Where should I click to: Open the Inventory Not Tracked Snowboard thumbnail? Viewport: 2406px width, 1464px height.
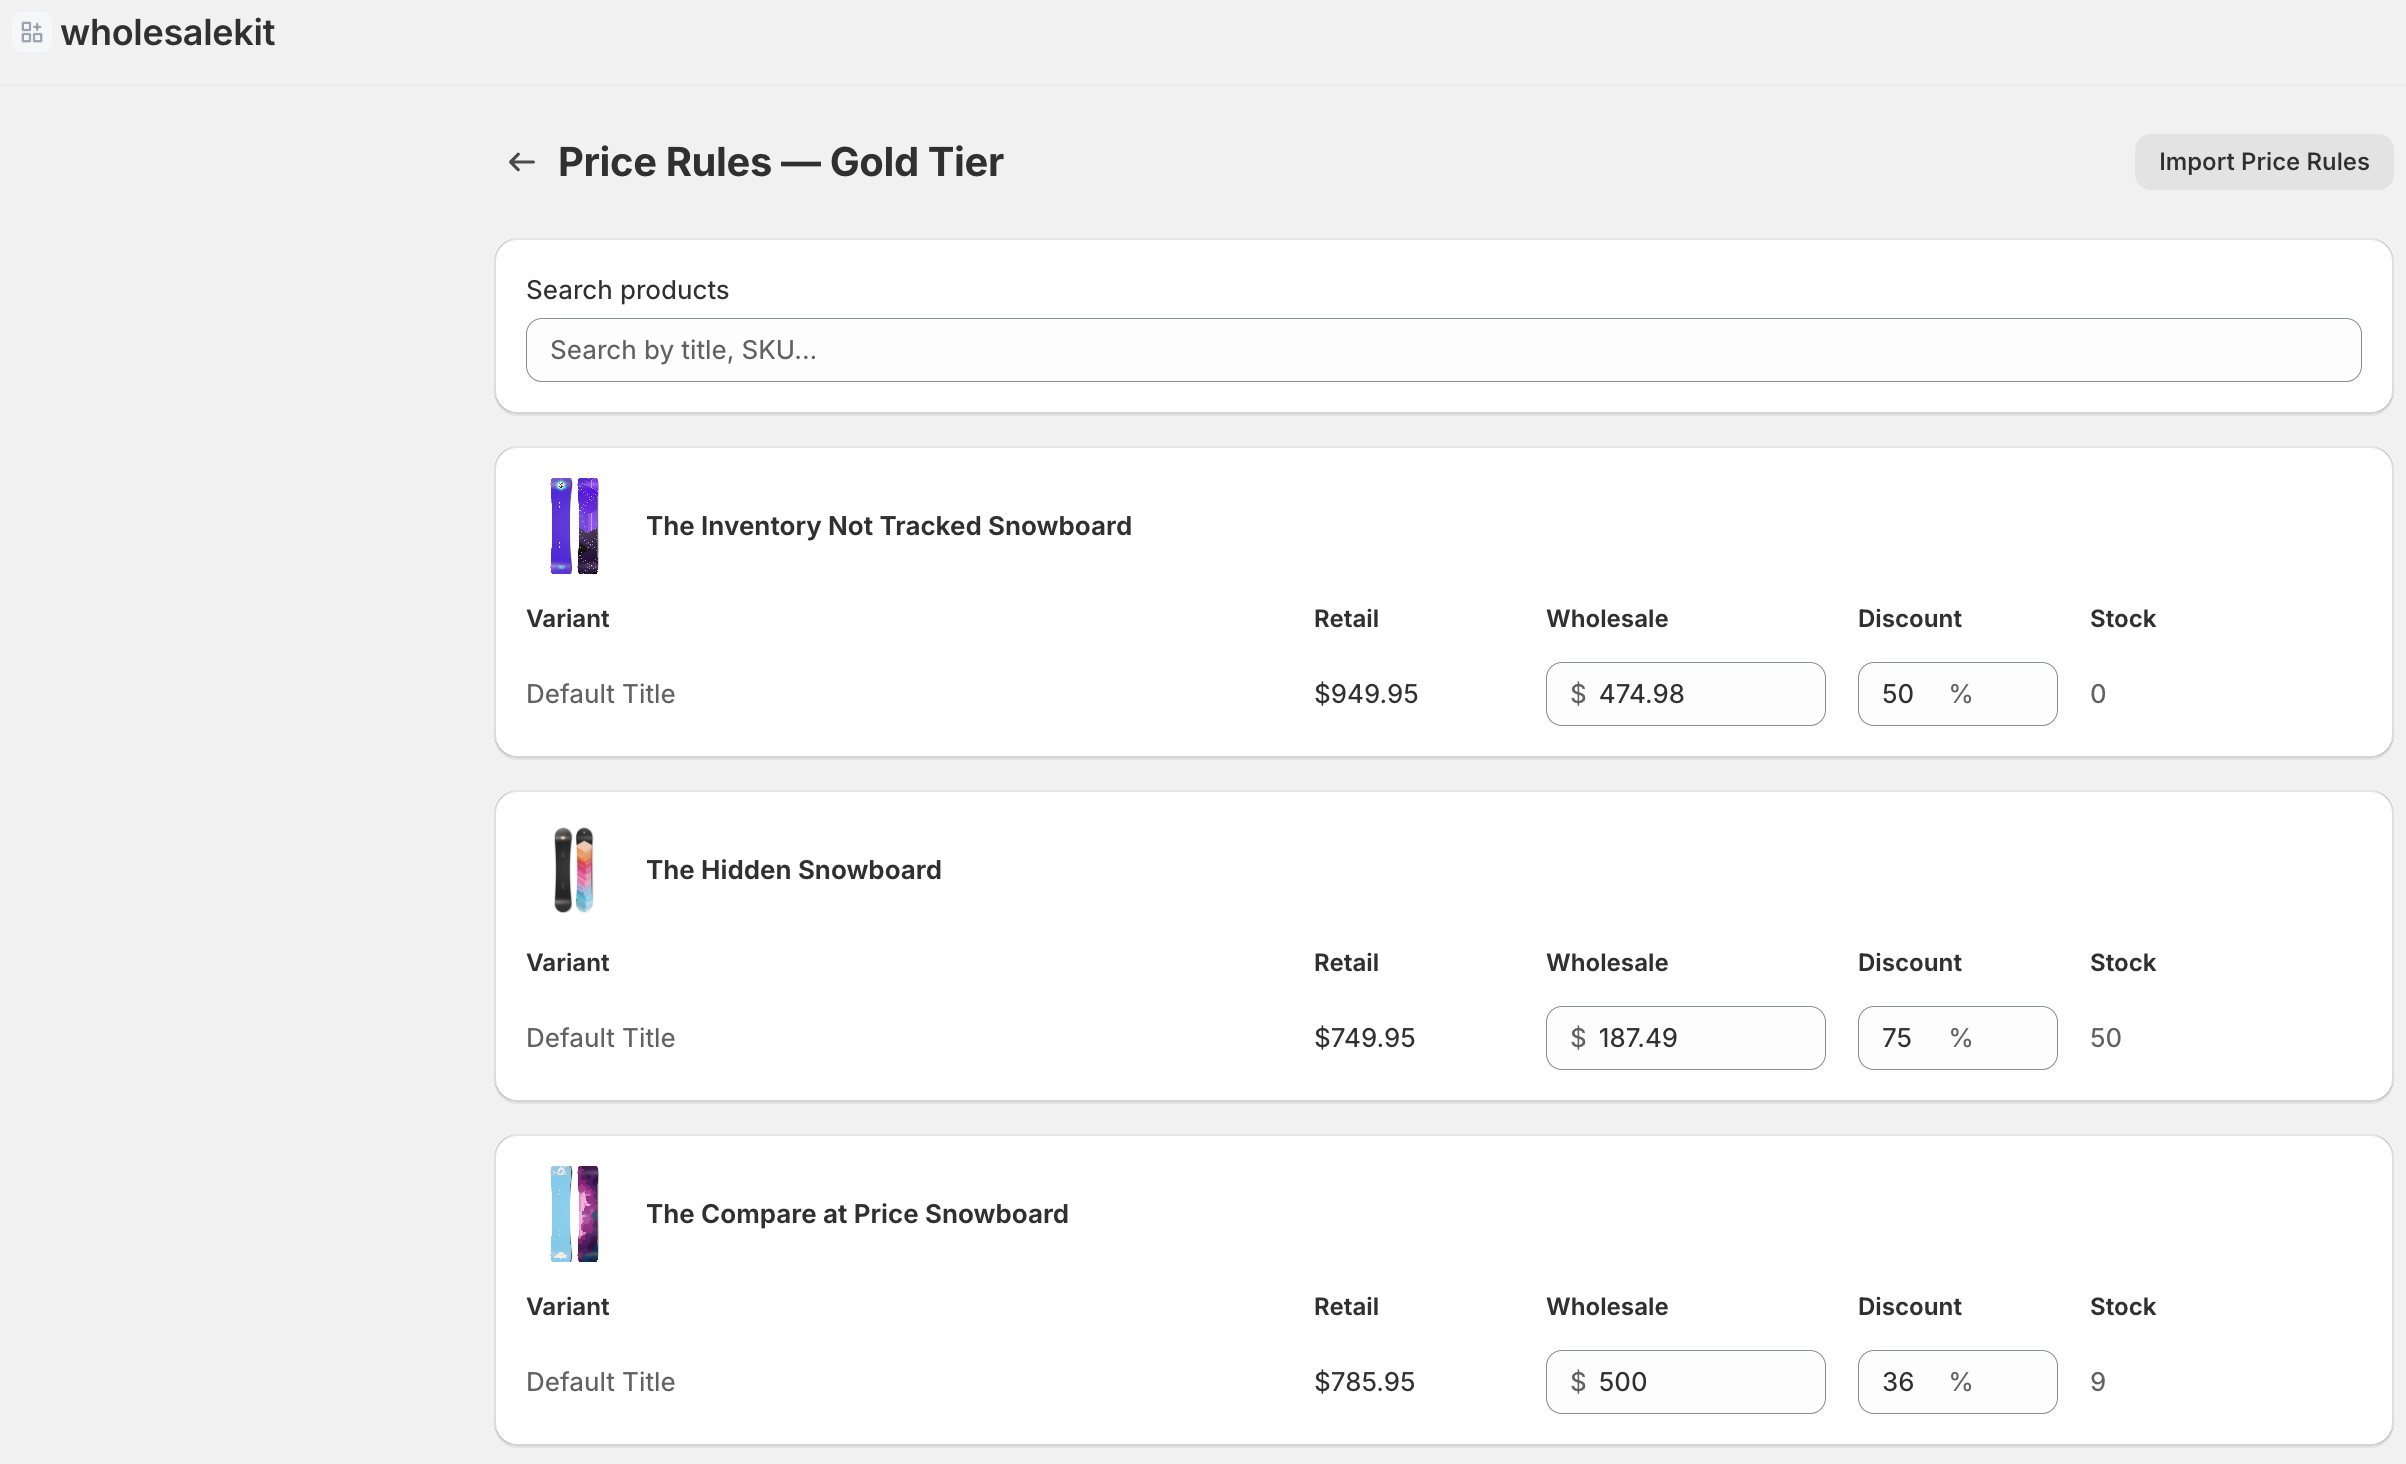pyautogui.click(x=575, y=525)
